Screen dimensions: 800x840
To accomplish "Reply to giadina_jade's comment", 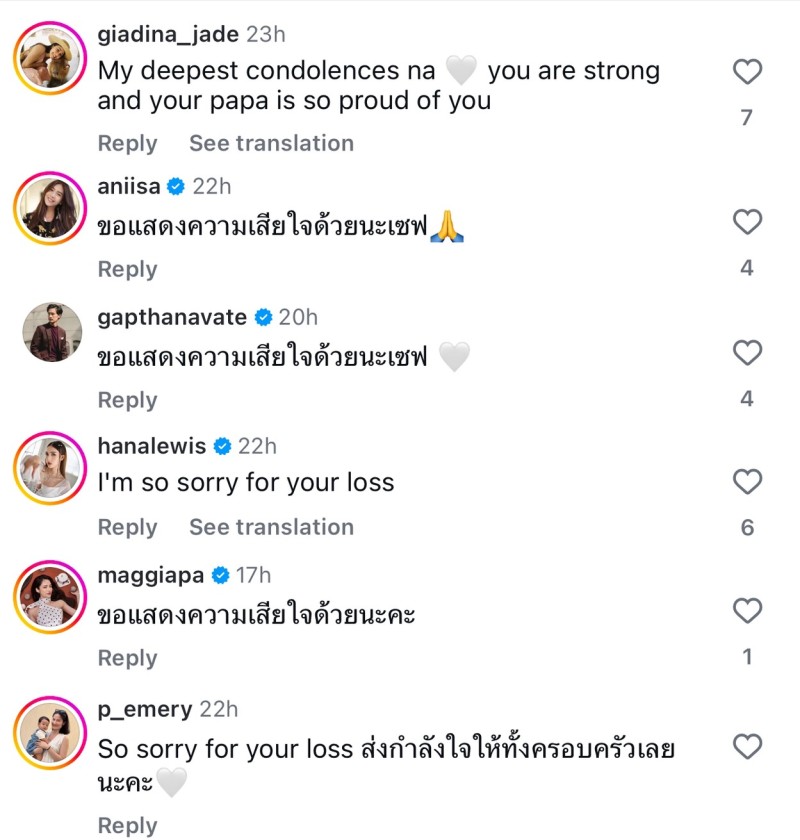I will 127,143.
